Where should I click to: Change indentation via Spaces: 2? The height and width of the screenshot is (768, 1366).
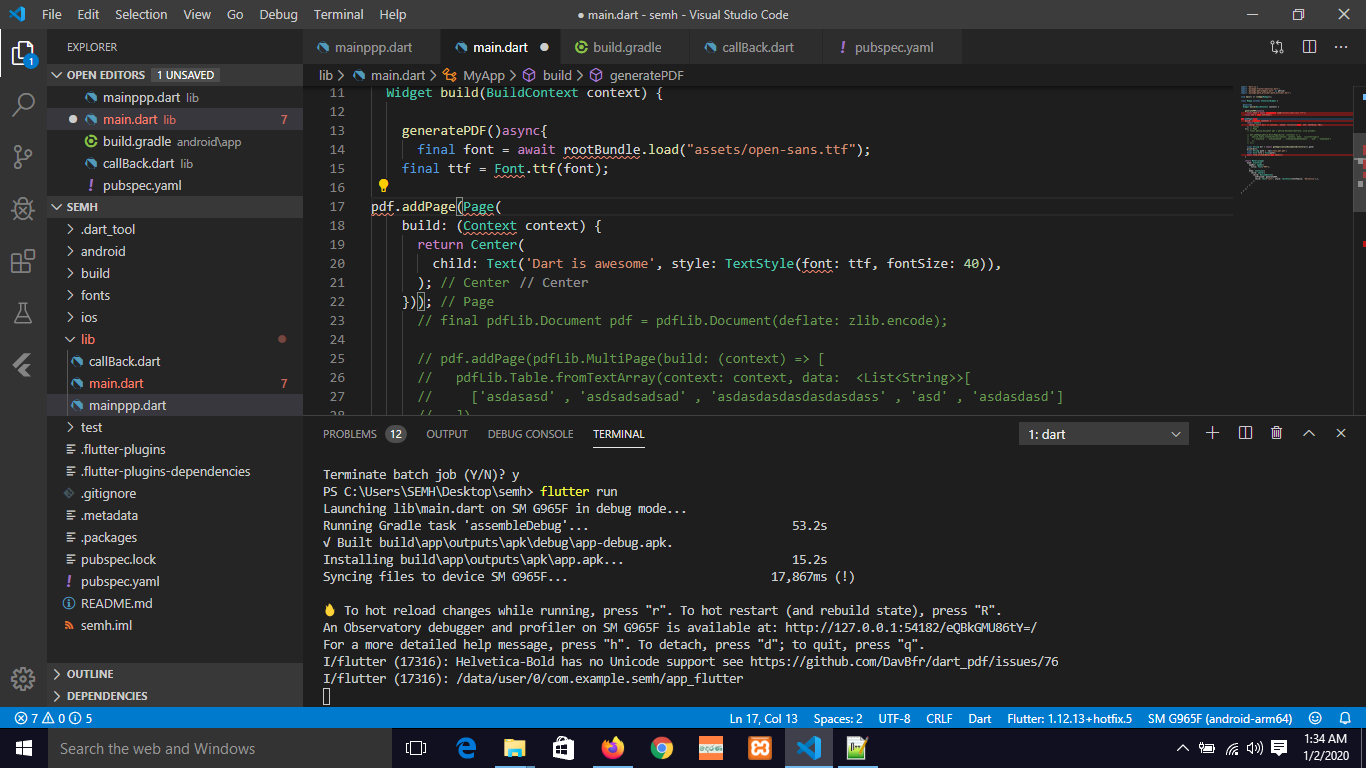click(838, 718)
